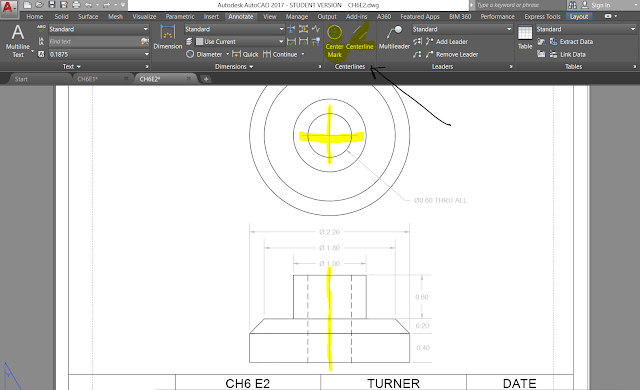Click the text search icon in Find text box

click(144, 41)
